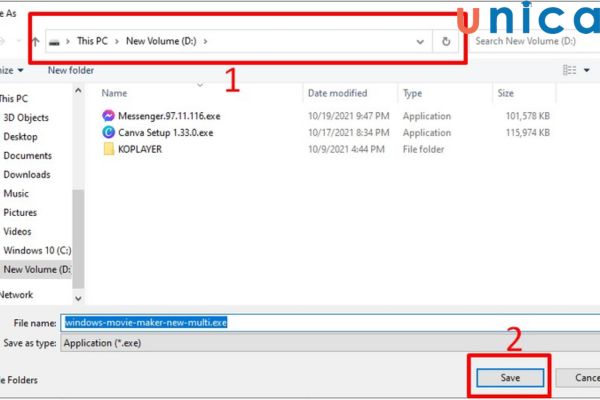Select Downloads in the navigation pane
The width and height of the screenshot is (600, 400).
point(27,175)
